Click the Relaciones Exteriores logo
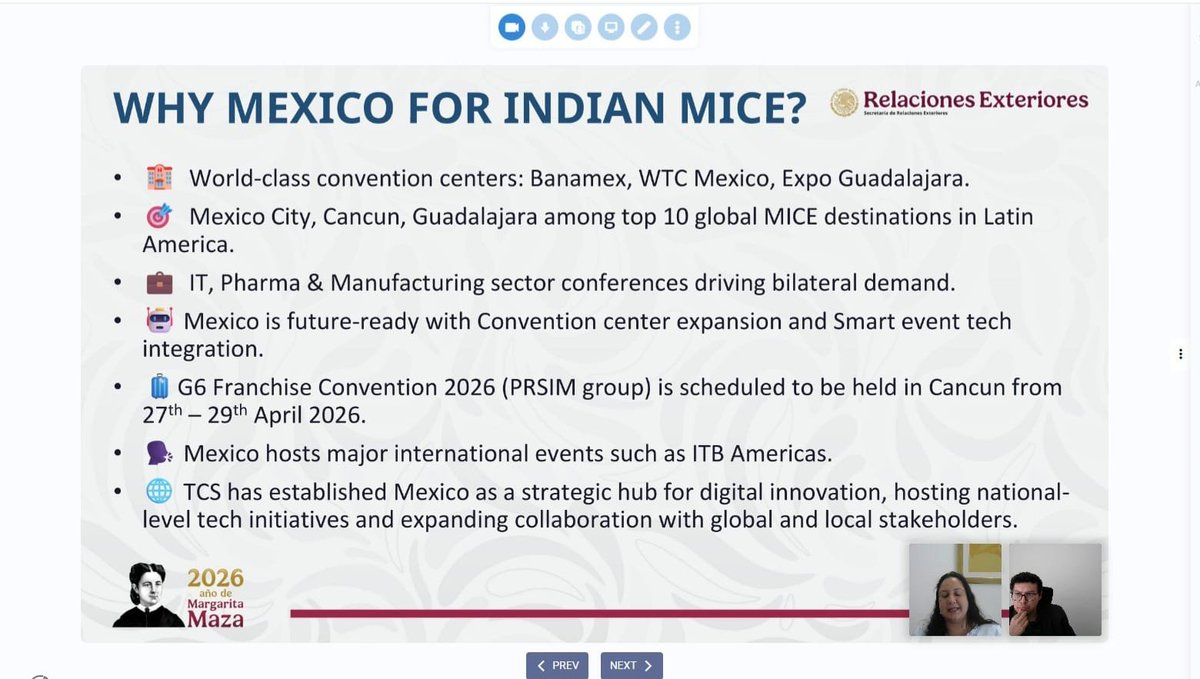 (x=960, y=101)
